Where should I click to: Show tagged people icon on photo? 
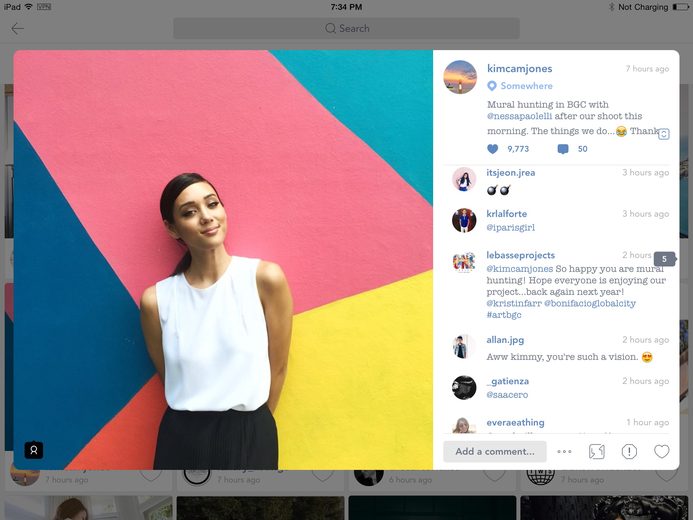click(x=34, y=450)
